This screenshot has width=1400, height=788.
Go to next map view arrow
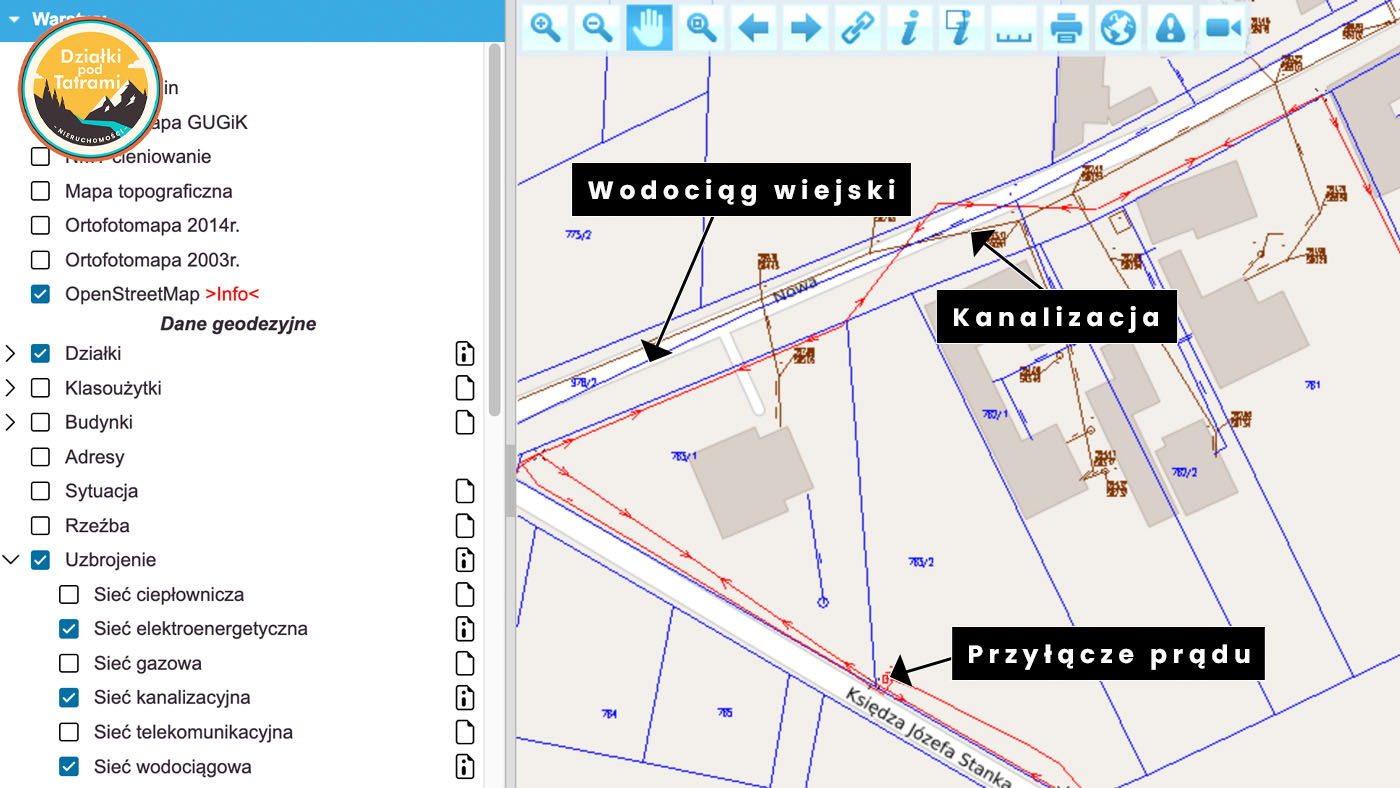tap(805, 27)
